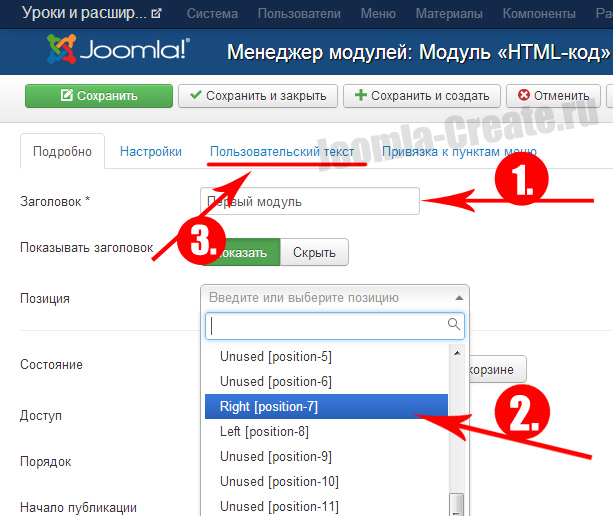Open the Система menu
The width and height of the screenshot is (613, 516).
coord(210,14)
